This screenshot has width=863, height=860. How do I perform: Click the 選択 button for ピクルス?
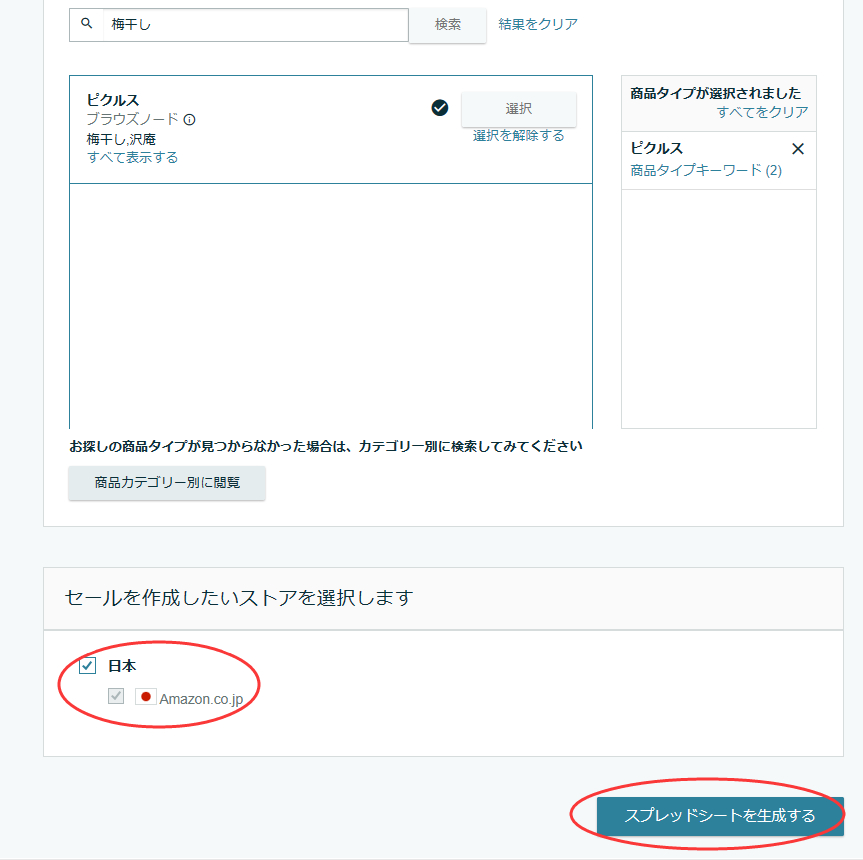pos(518,109)
